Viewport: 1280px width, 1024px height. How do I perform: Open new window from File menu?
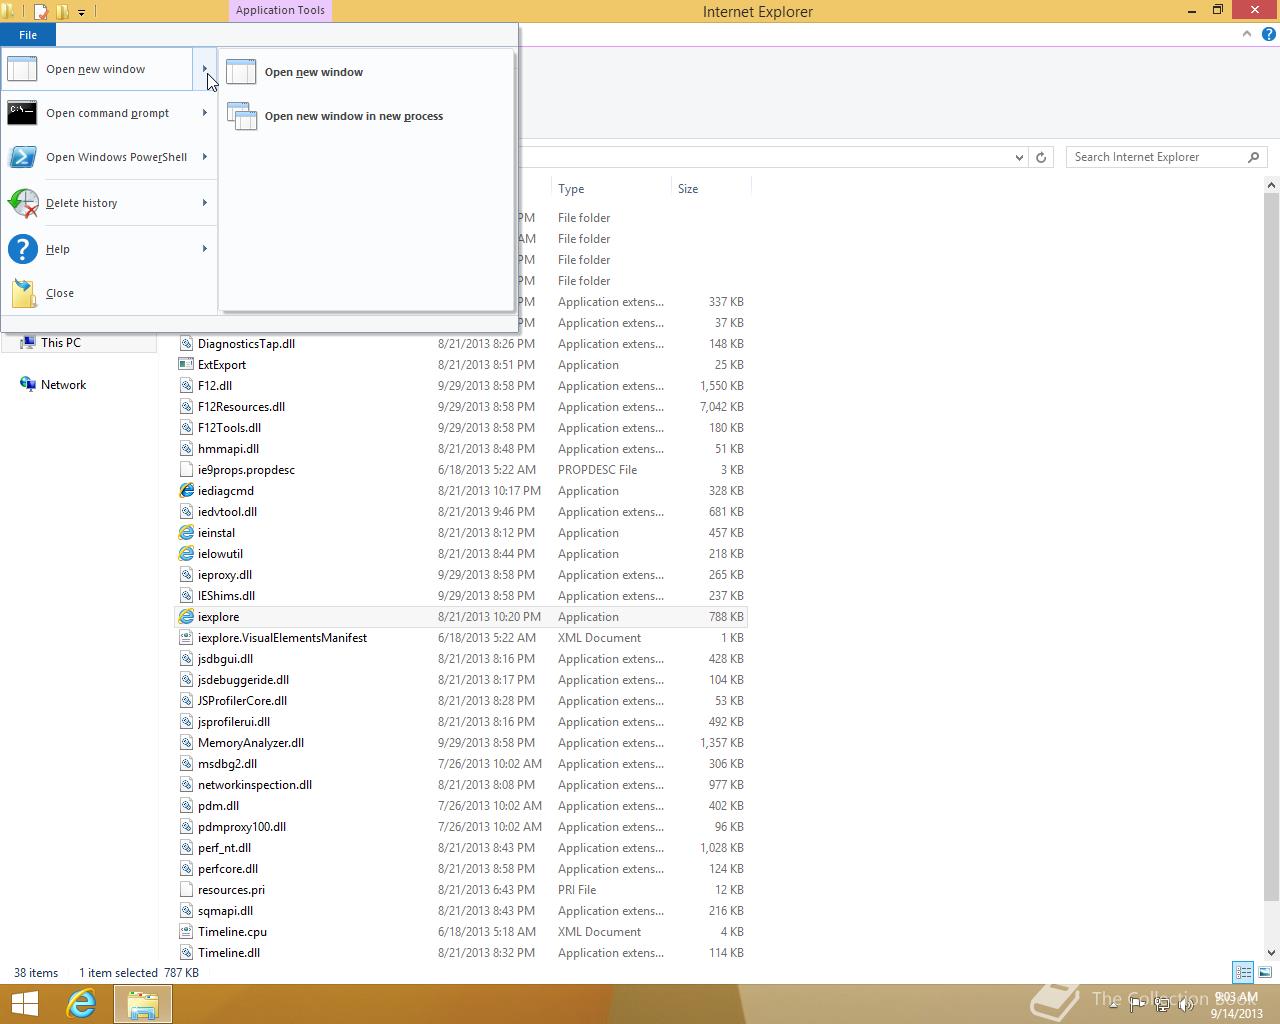[96, 69]
